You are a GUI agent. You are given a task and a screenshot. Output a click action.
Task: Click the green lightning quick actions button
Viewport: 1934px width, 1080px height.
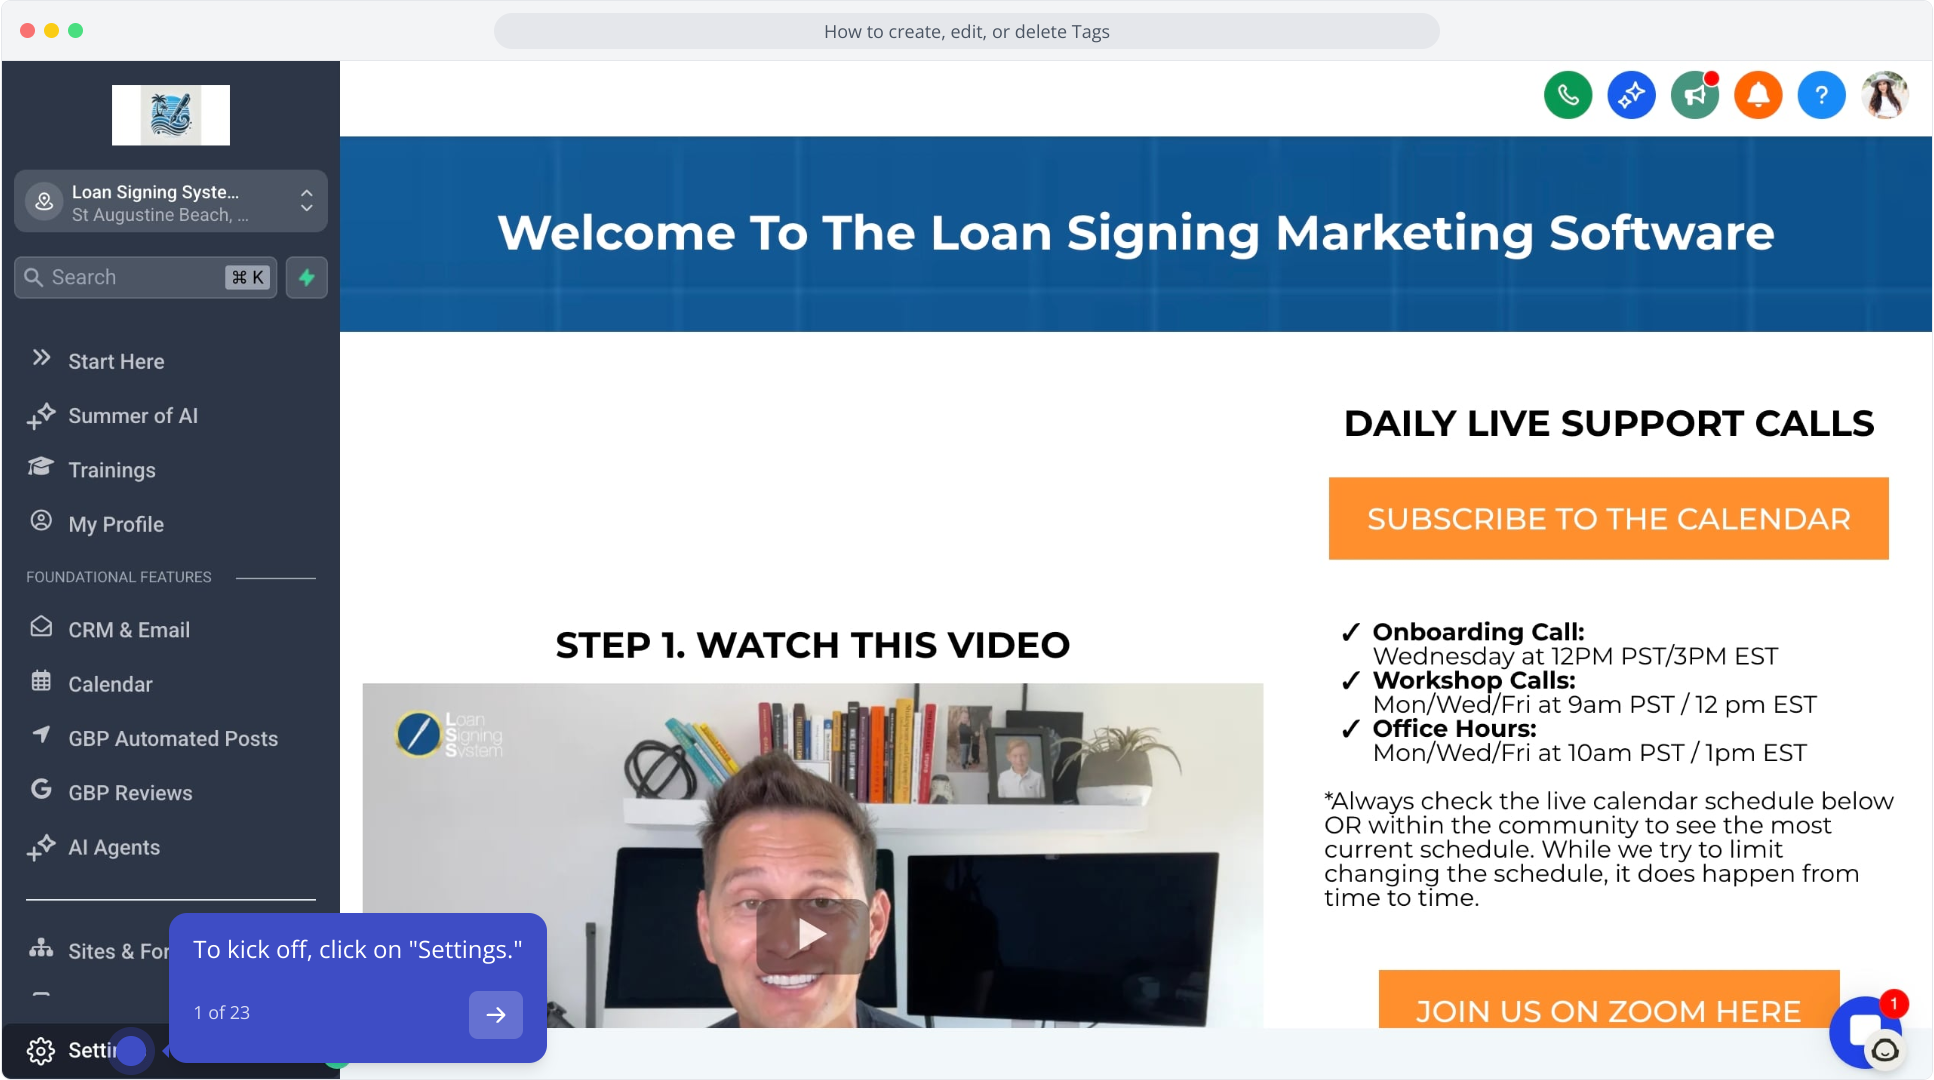pos(307,277)
